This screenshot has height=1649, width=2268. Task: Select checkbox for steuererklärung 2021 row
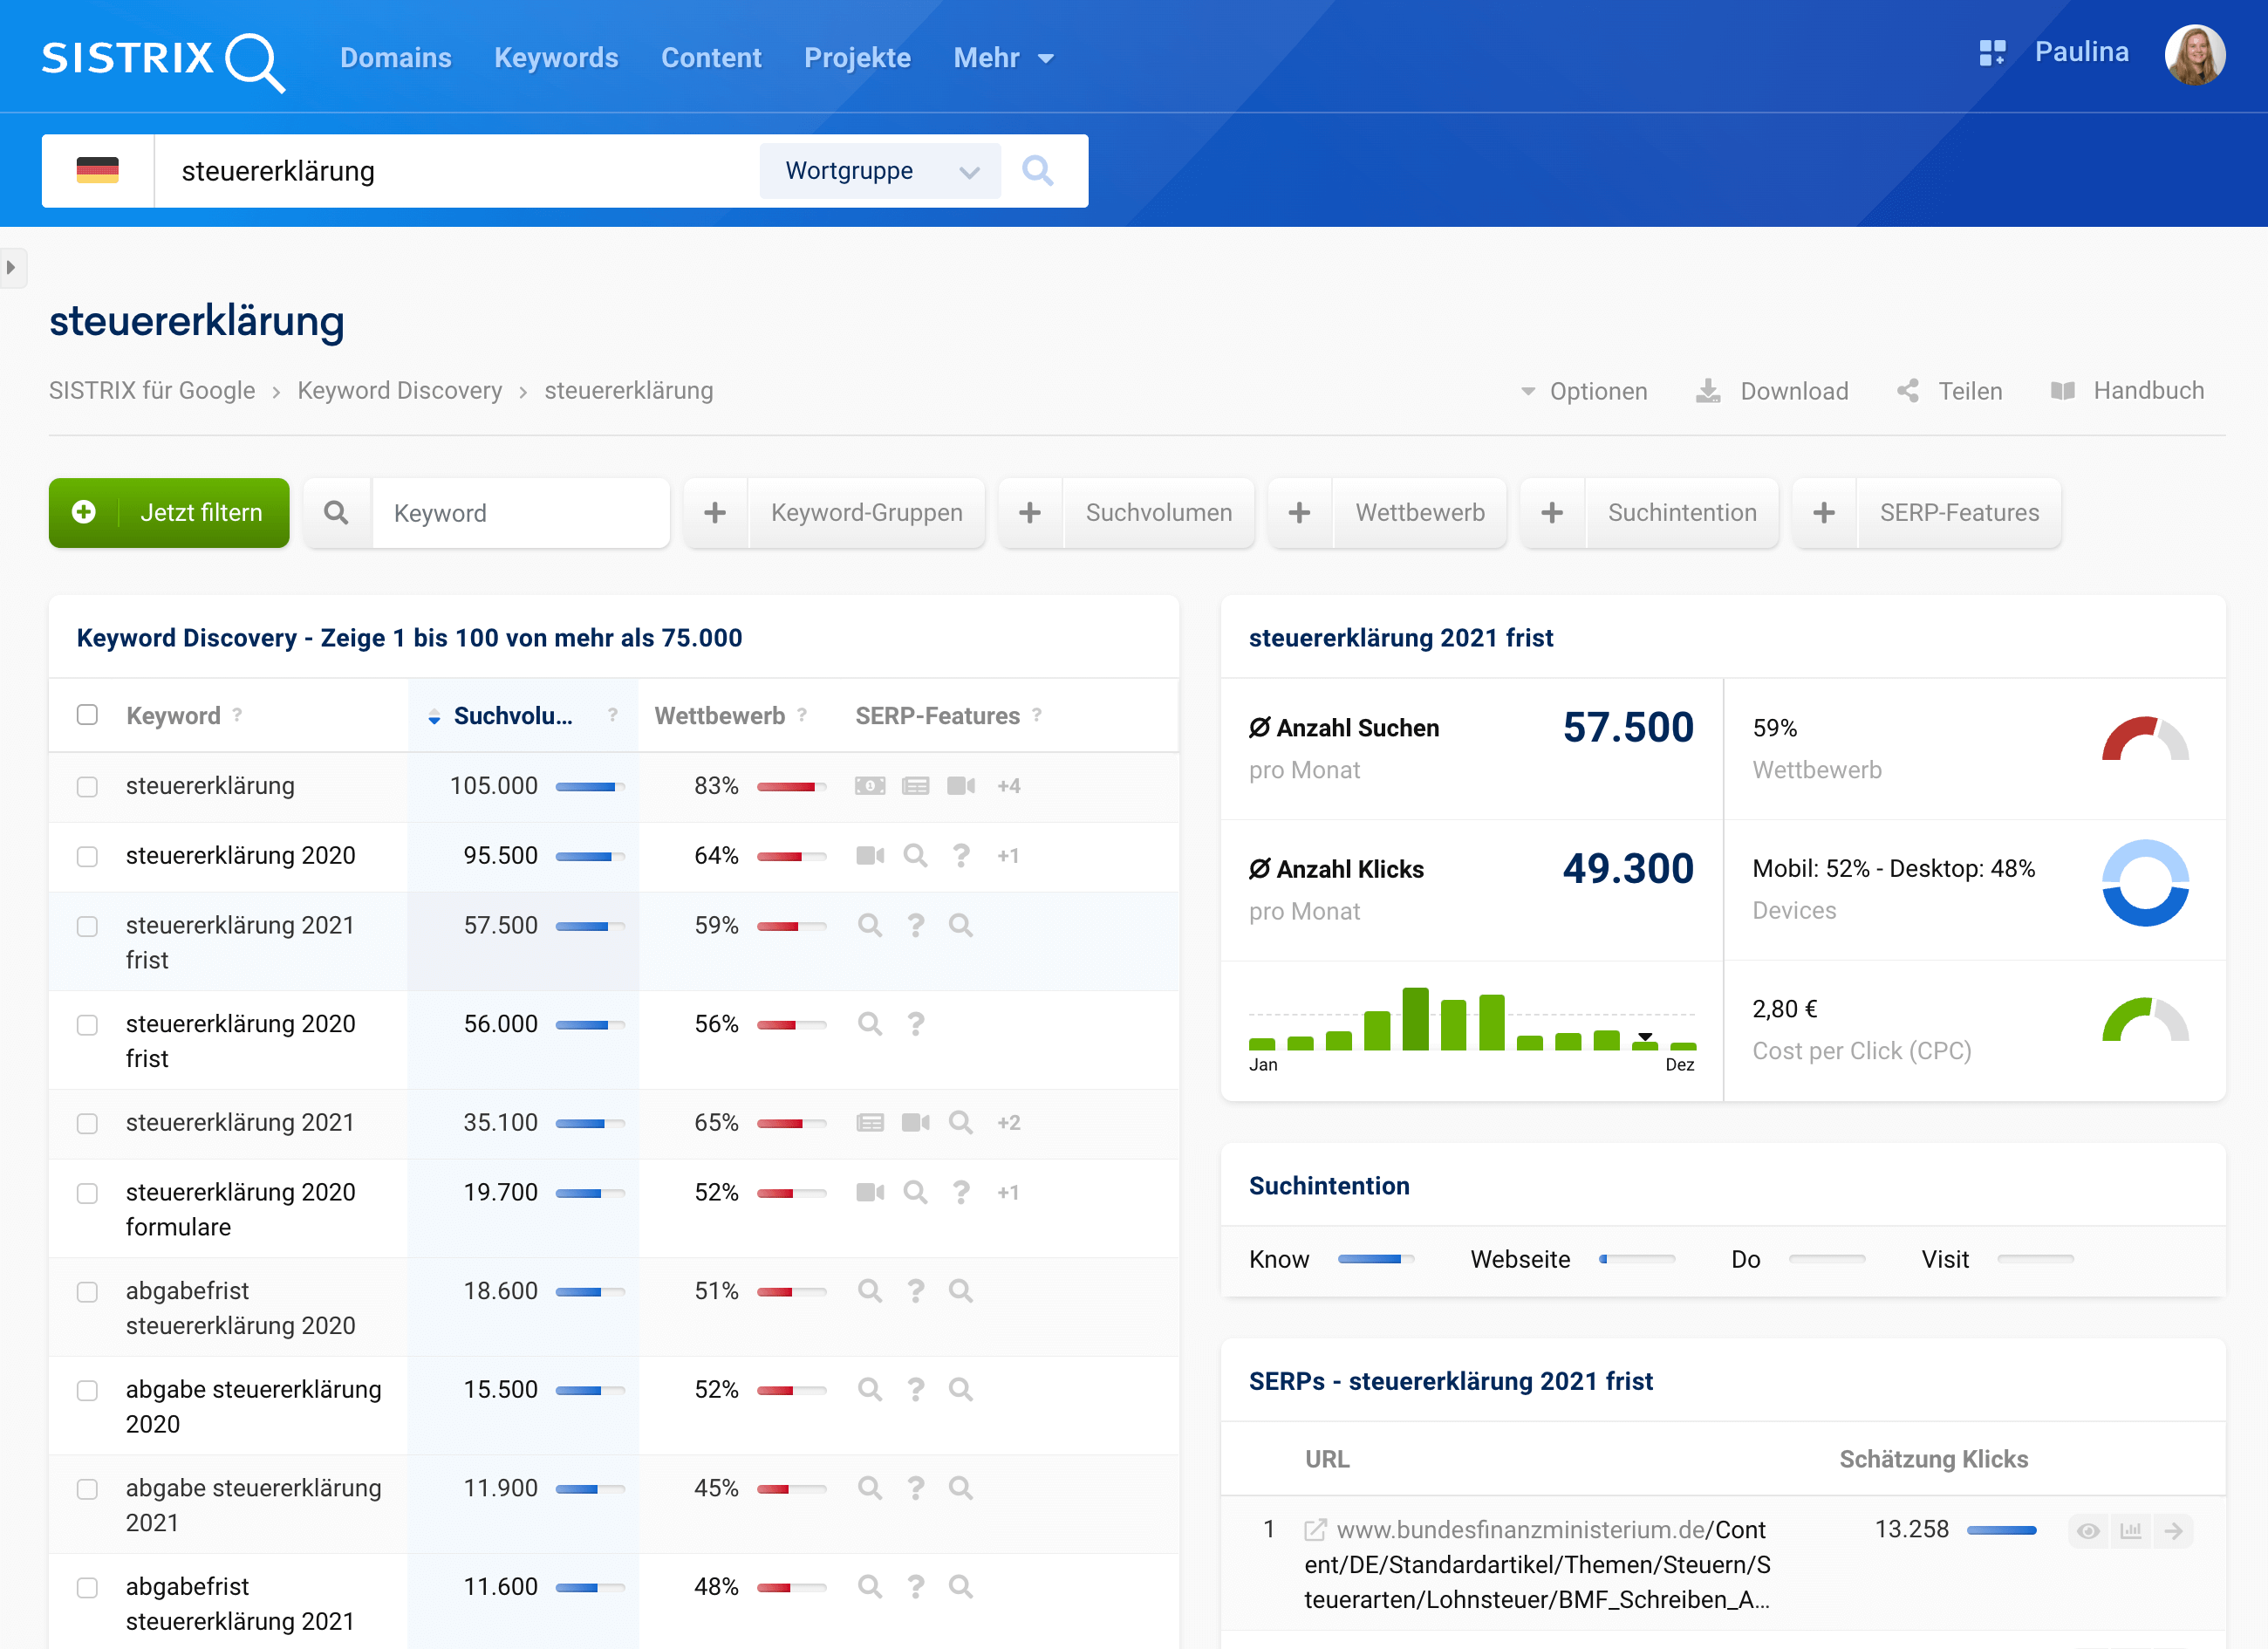pos(88,1123)
